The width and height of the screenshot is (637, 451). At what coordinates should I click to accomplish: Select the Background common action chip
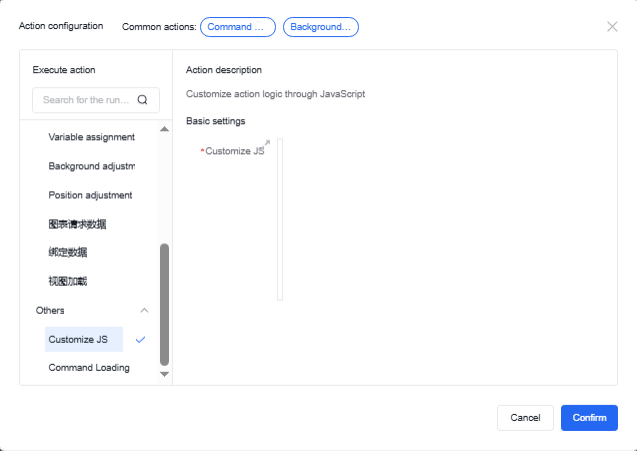320,27
